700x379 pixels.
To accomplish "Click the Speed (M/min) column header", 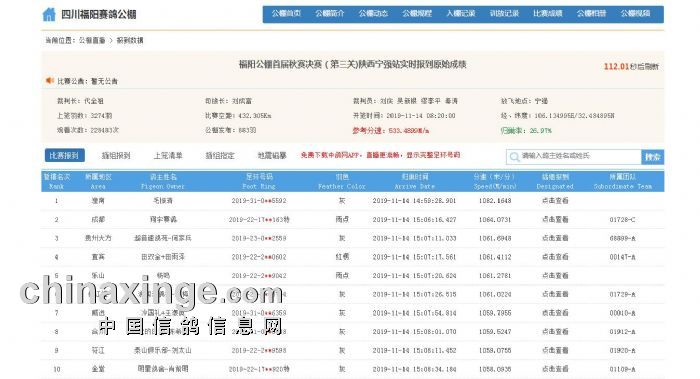I will coord(495,182).
